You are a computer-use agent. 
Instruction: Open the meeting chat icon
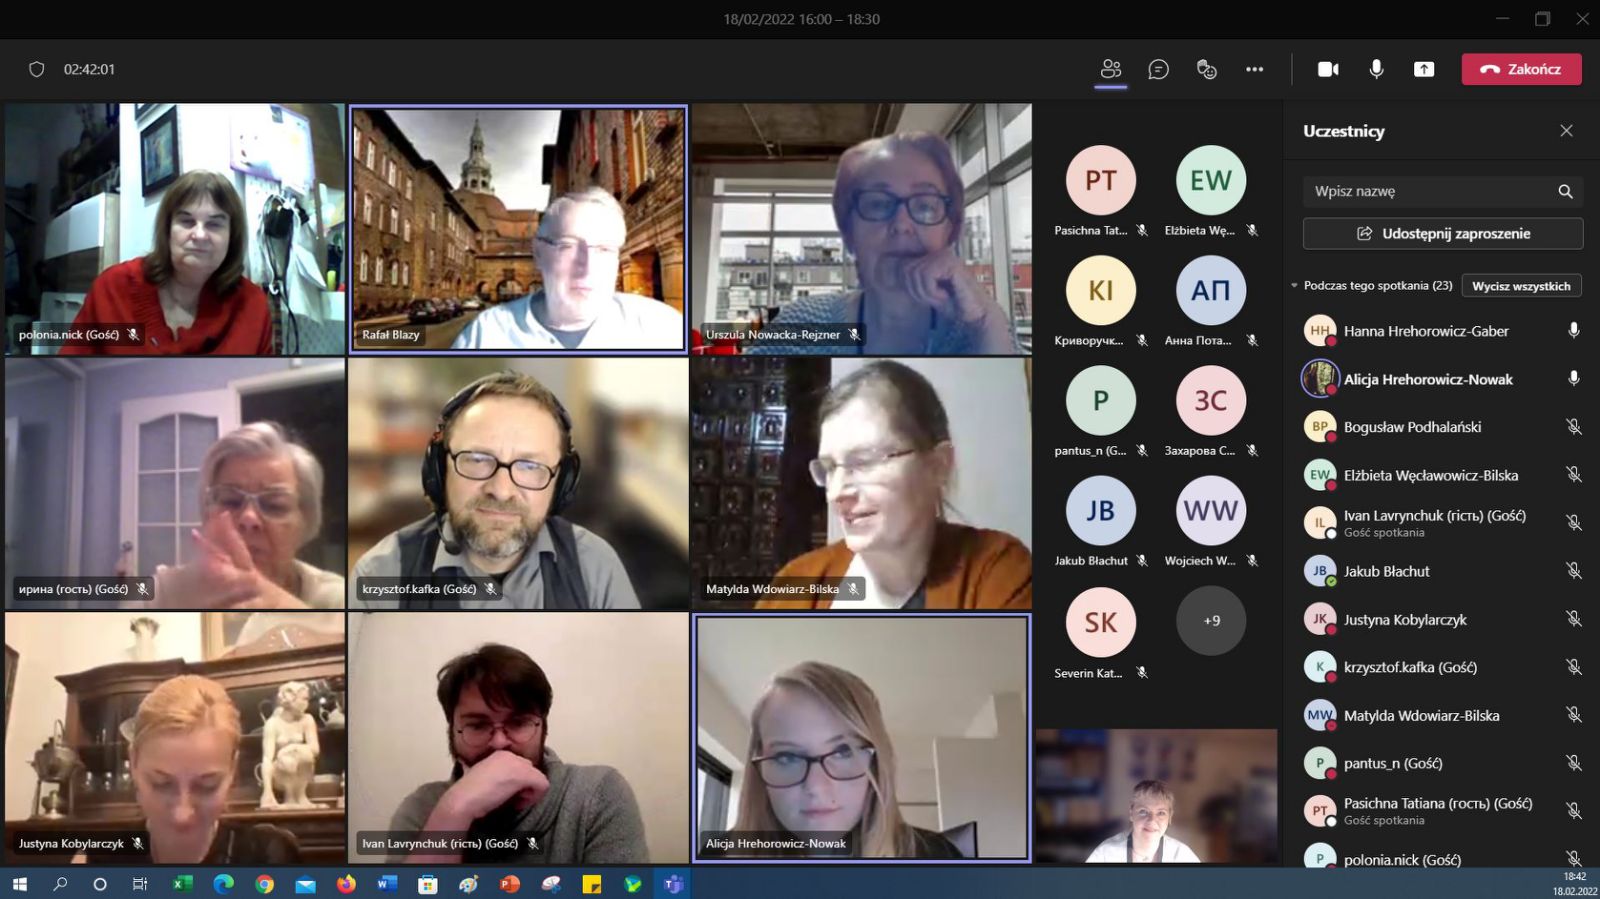coord(1158,69)
